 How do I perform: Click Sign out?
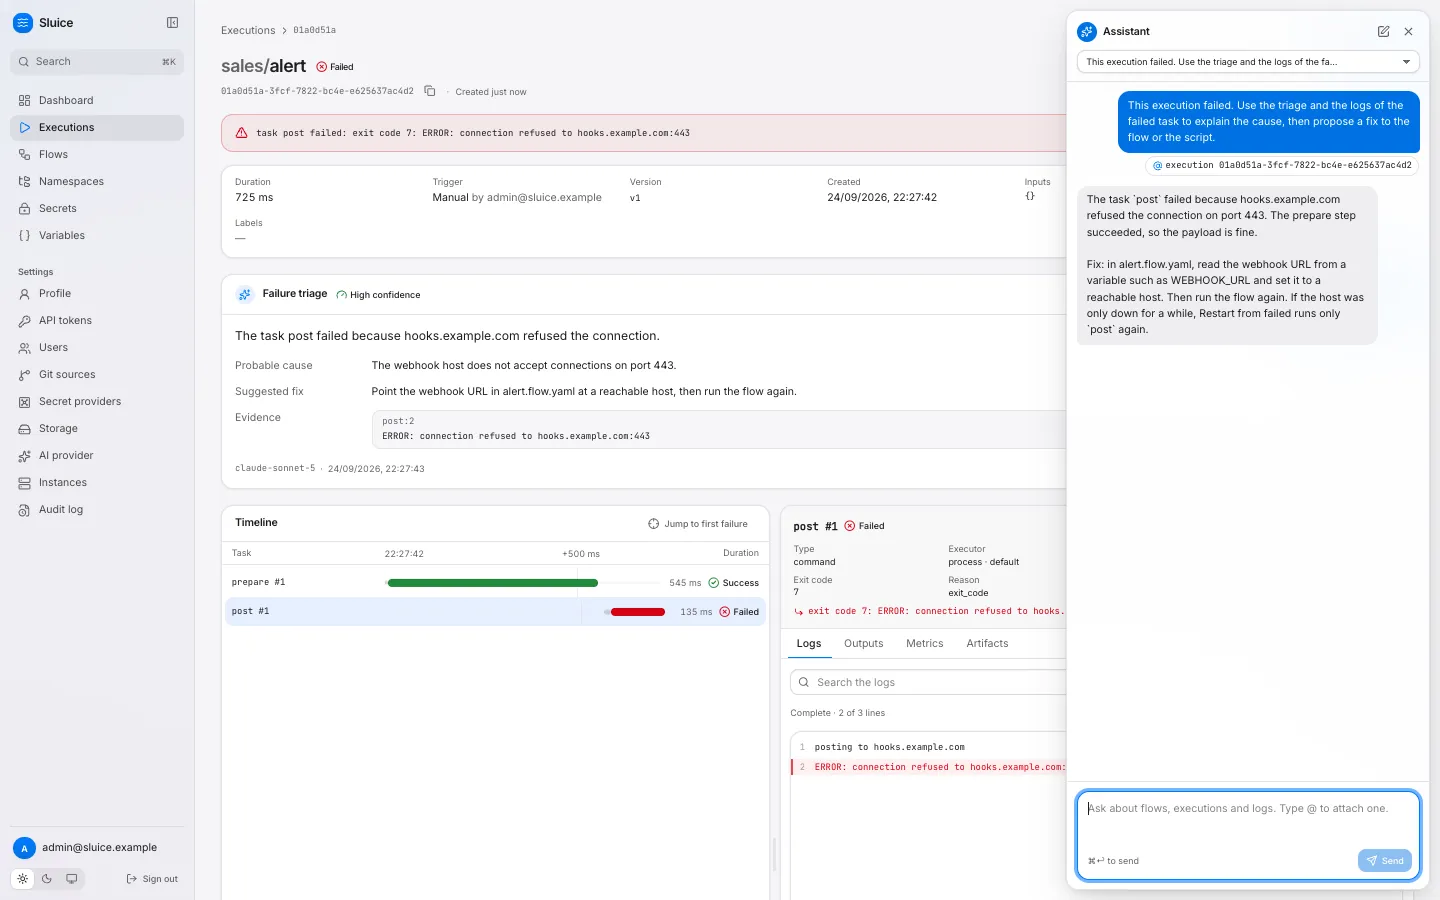tap(152, 879)
